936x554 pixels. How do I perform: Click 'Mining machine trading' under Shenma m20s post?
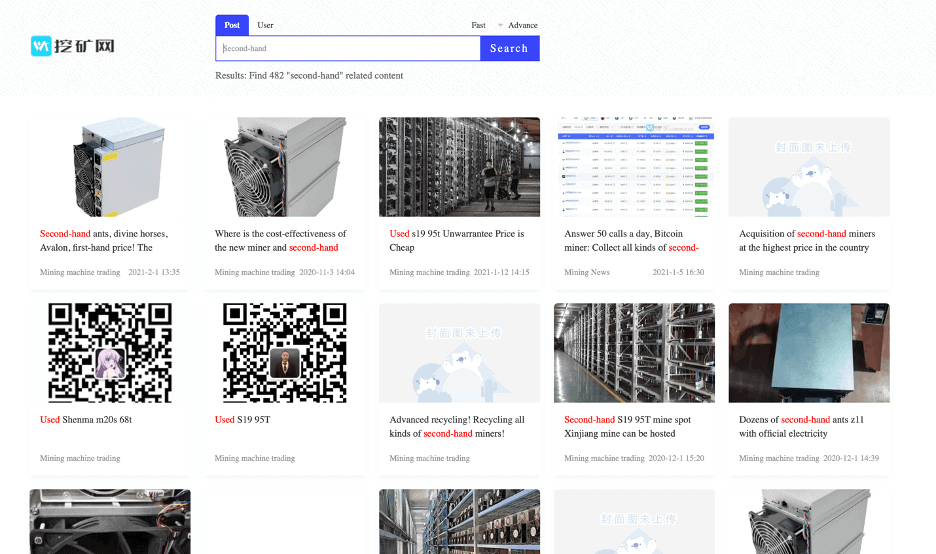point(80,458)
